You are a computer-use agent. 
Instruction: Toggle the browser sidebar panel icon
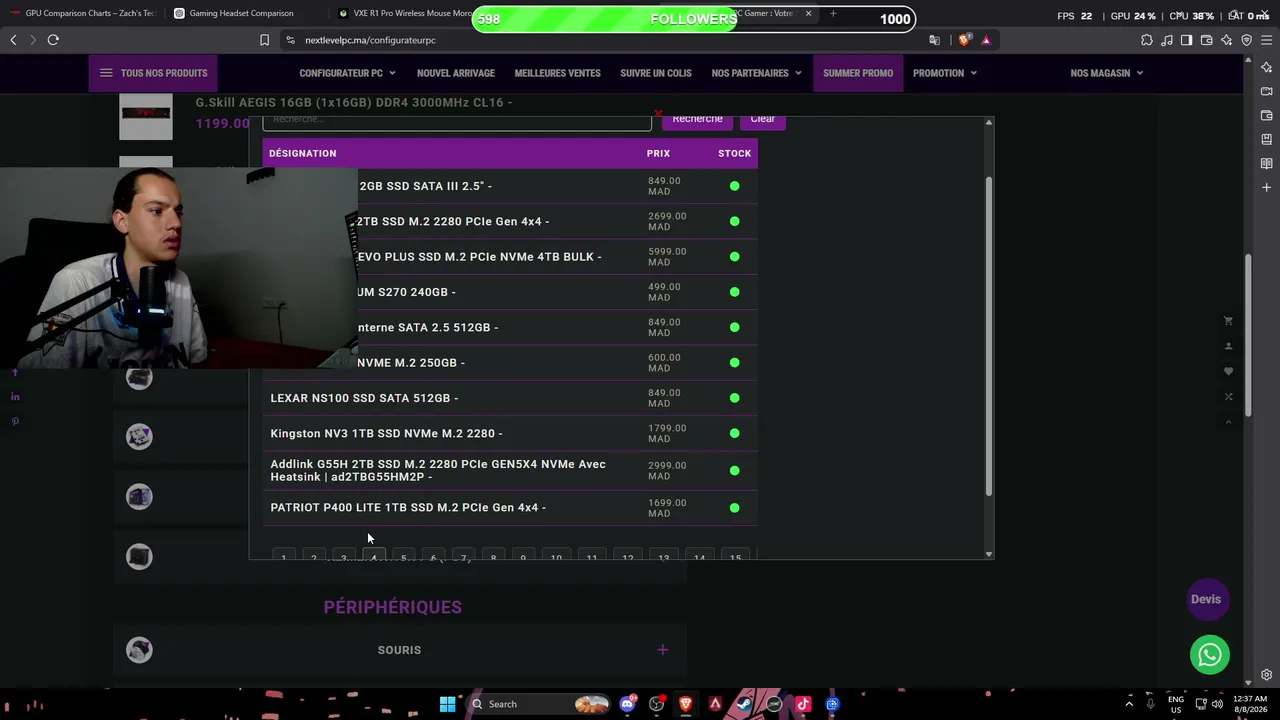click(1187, 40)
